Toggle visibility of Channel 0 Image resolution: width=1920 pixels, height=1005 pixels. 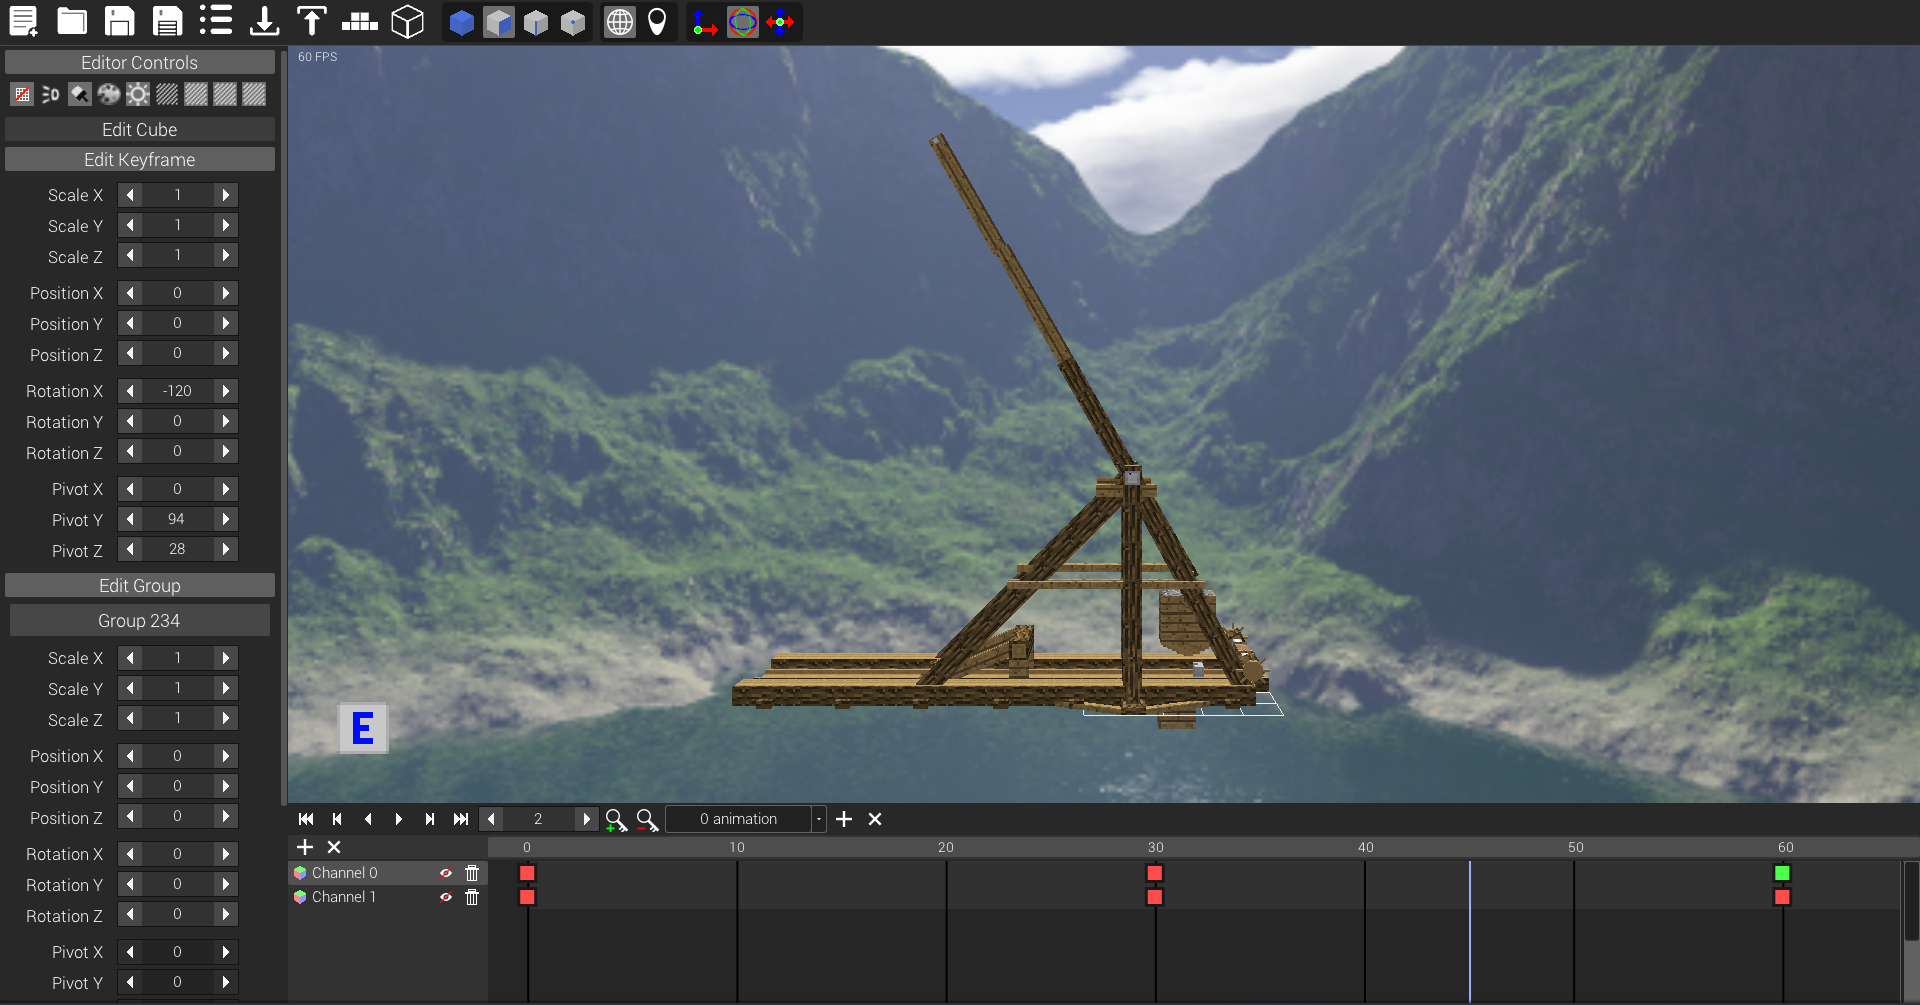point(446,873)
